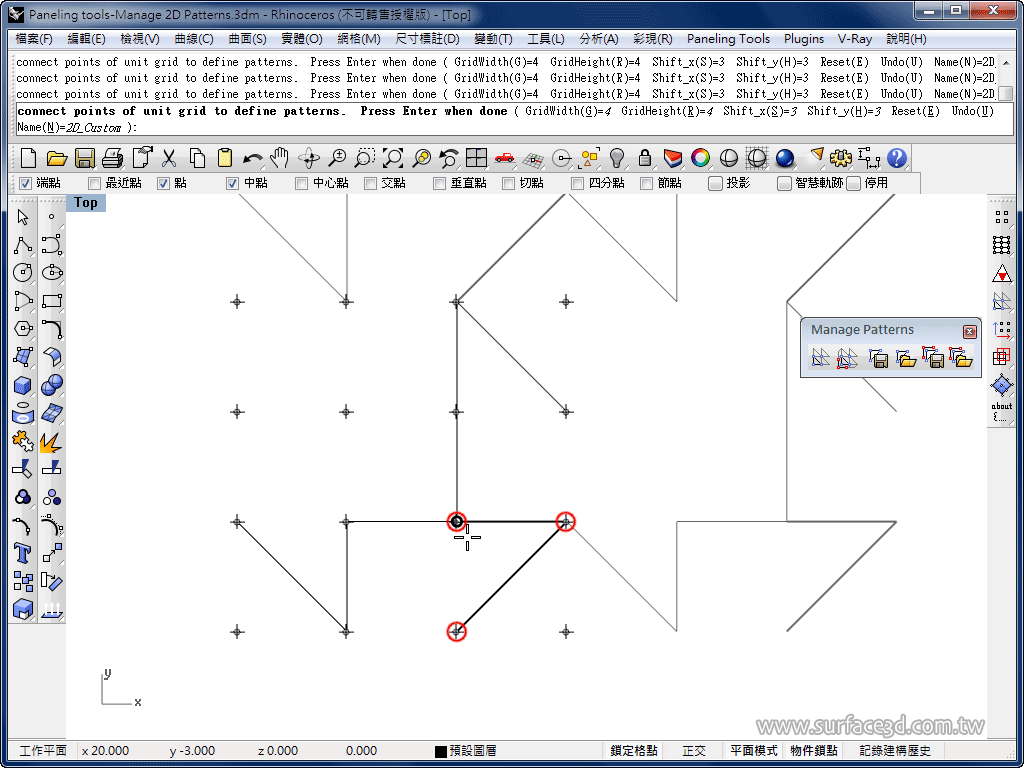This screenshot has height=768, width=1024.
Task: Click Save 2D patterns icon in Manage Patterns
Action: point(878,358)
